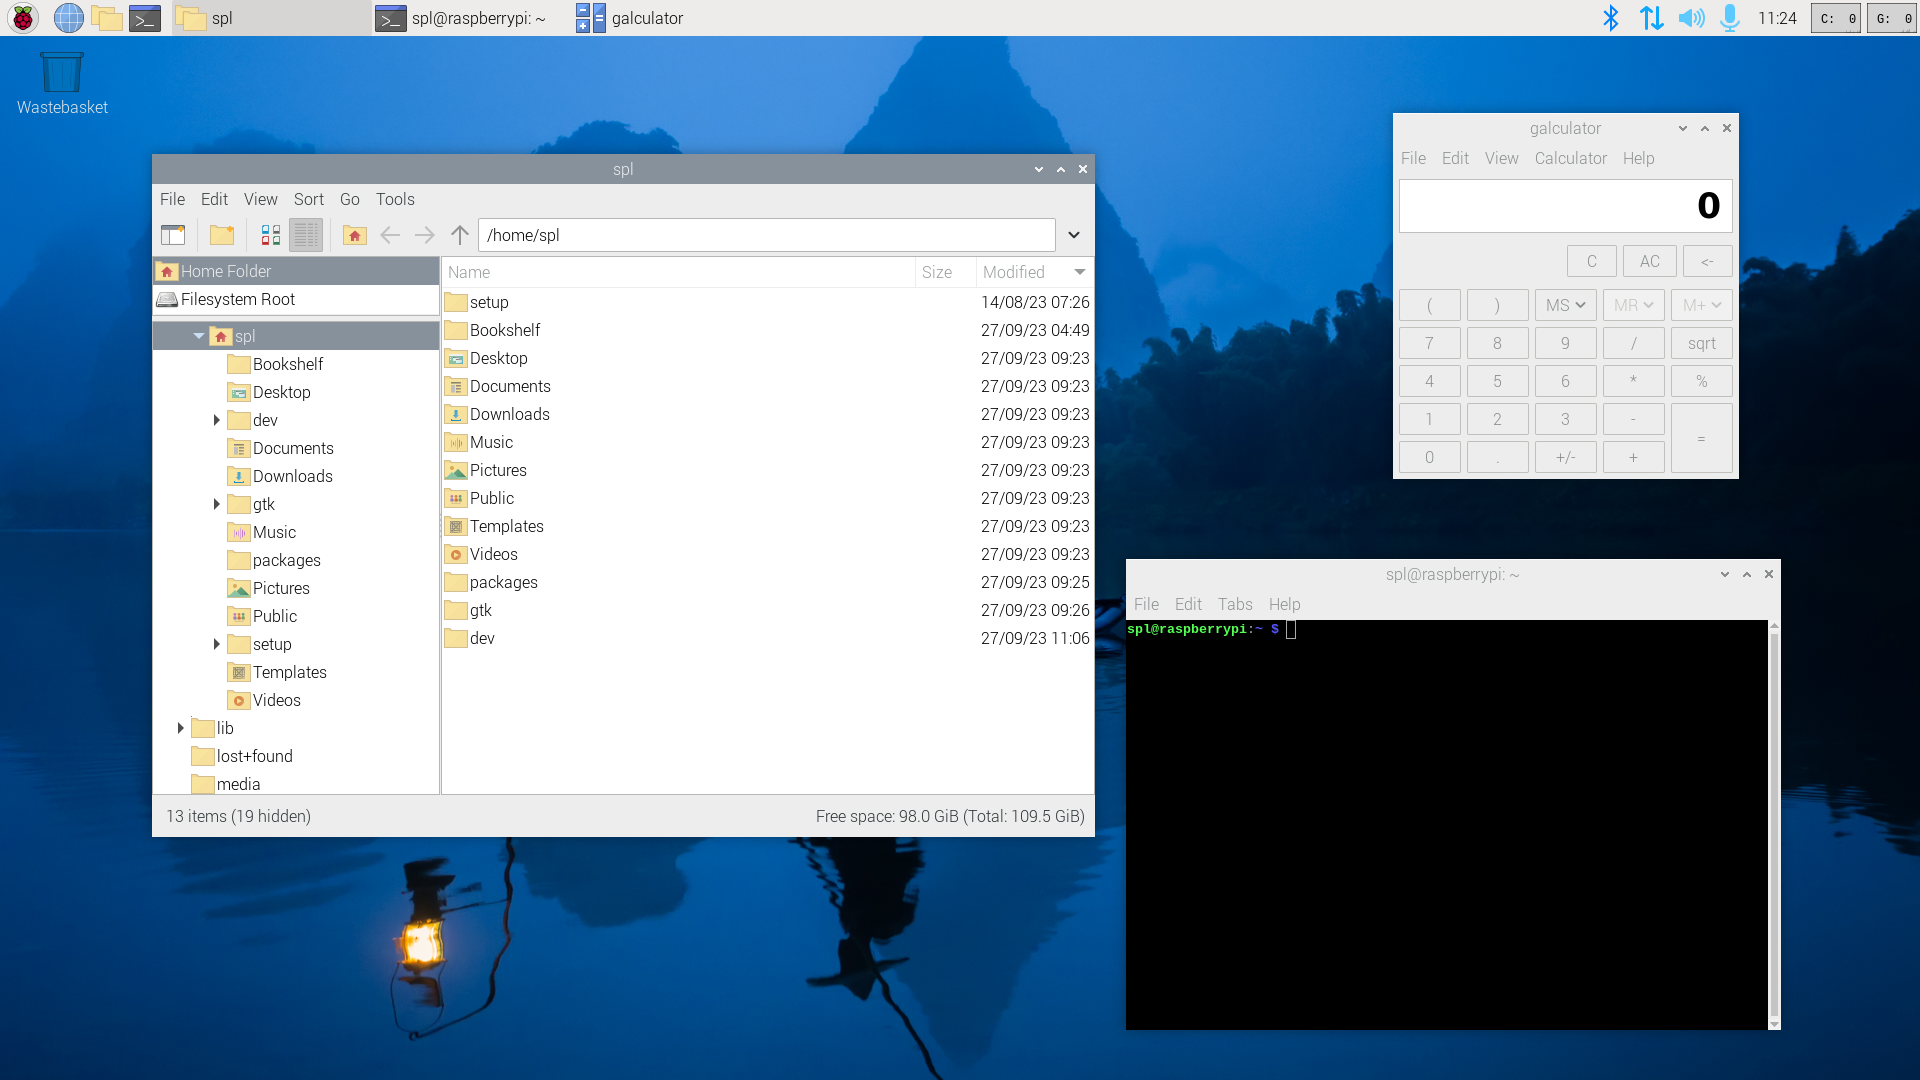Screen dimensions: 1920x1080
Task: Open the Calculator menu in galculator
Action: [x=1571, y=158]
